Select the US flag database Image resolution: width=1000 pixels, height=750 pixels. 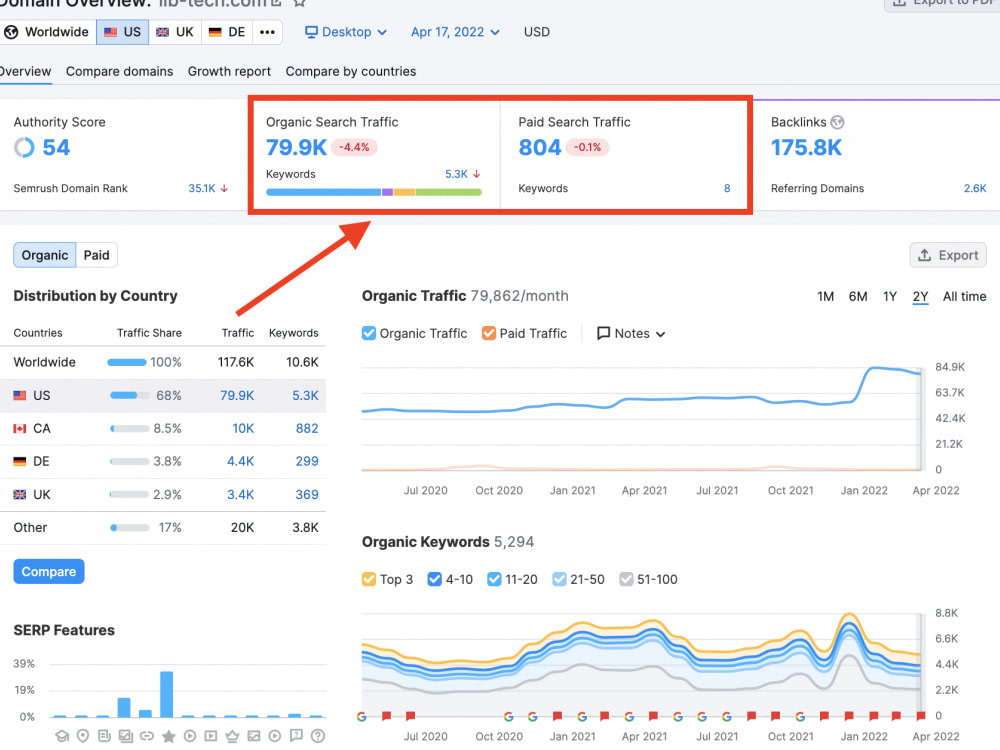pyautogui.click(x=122, y=32)
